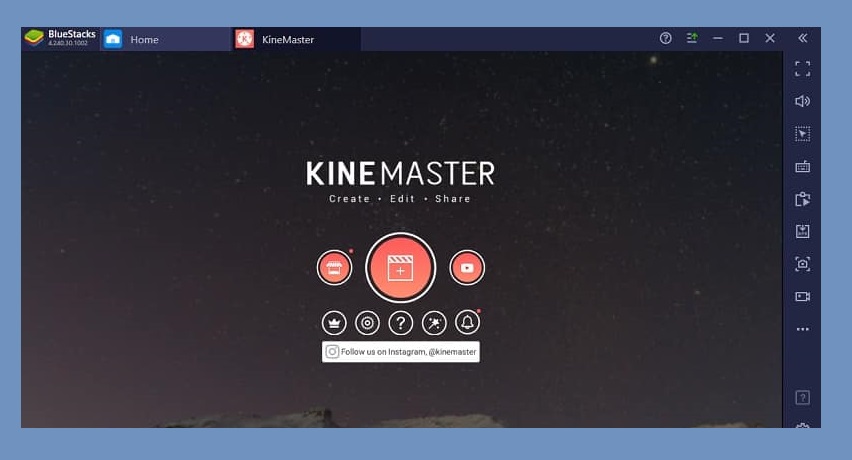Open the notifications bell icon
This screenshot has height=460, width=852.
(x=467, y=323)
